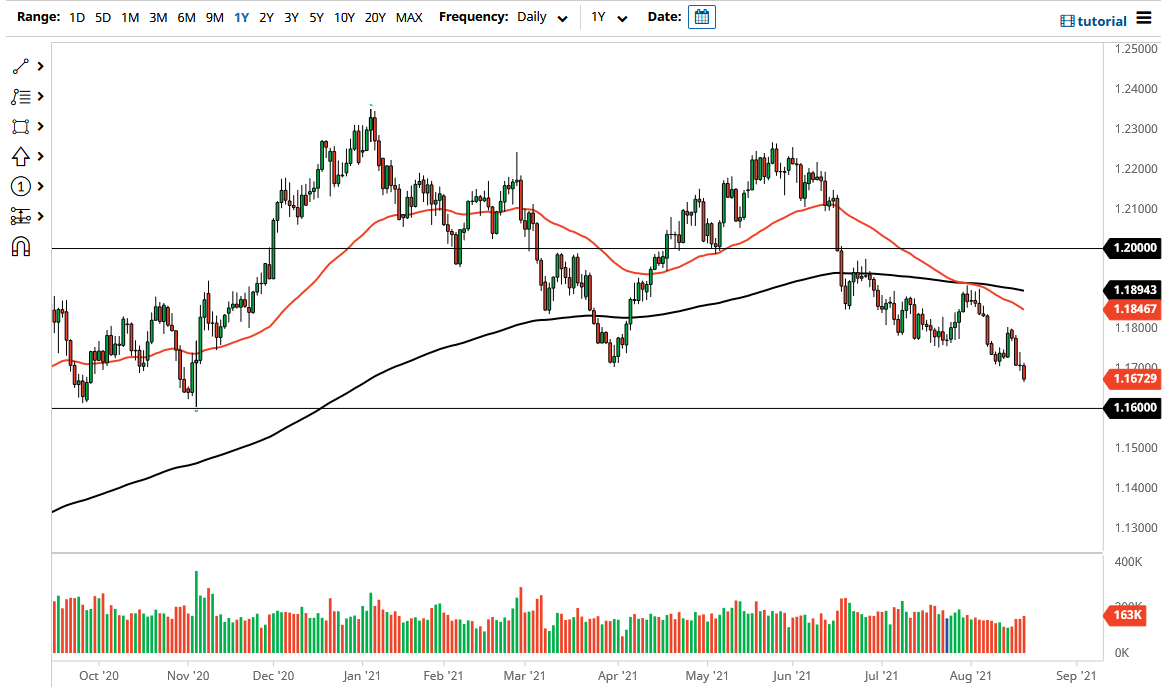Click the red 1.16729 price label
The width and height of the screenshot is (1169, 693).
[x=1134, y=379]
